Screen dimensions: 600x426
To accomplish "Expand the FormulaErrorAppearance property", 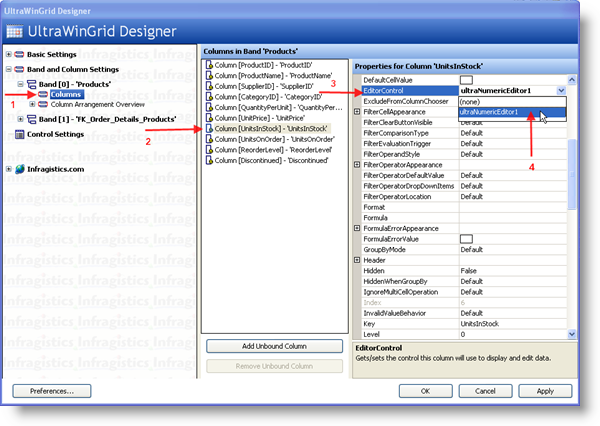I will click(357, 228).
